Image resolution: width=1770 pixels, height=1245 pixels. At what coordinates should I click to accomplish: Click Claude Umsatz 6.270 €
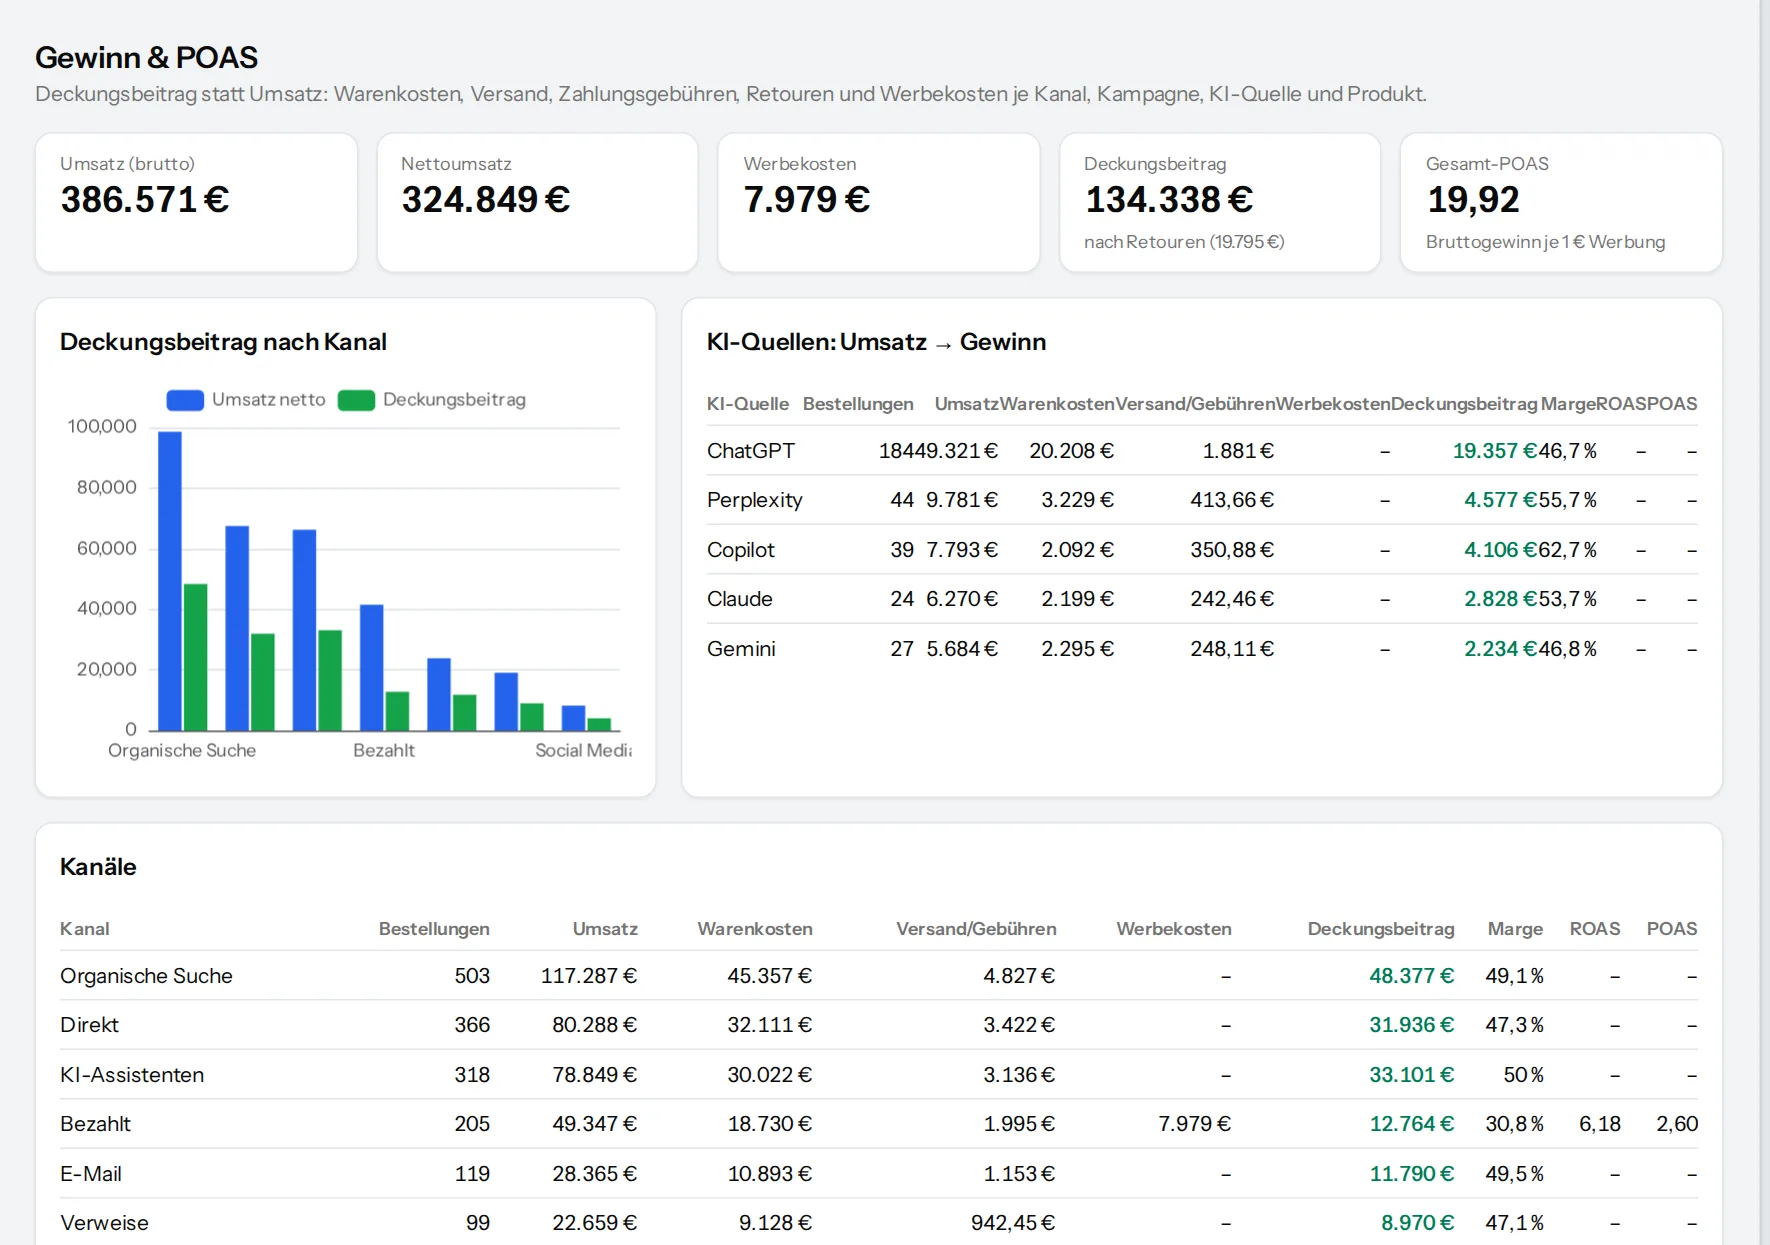click(x=962, y=599)
